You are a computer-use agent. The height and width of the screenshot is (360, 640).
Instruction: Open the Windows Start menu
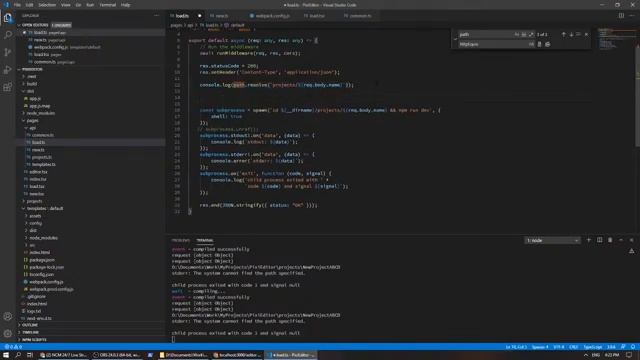[x=6, y=355]
